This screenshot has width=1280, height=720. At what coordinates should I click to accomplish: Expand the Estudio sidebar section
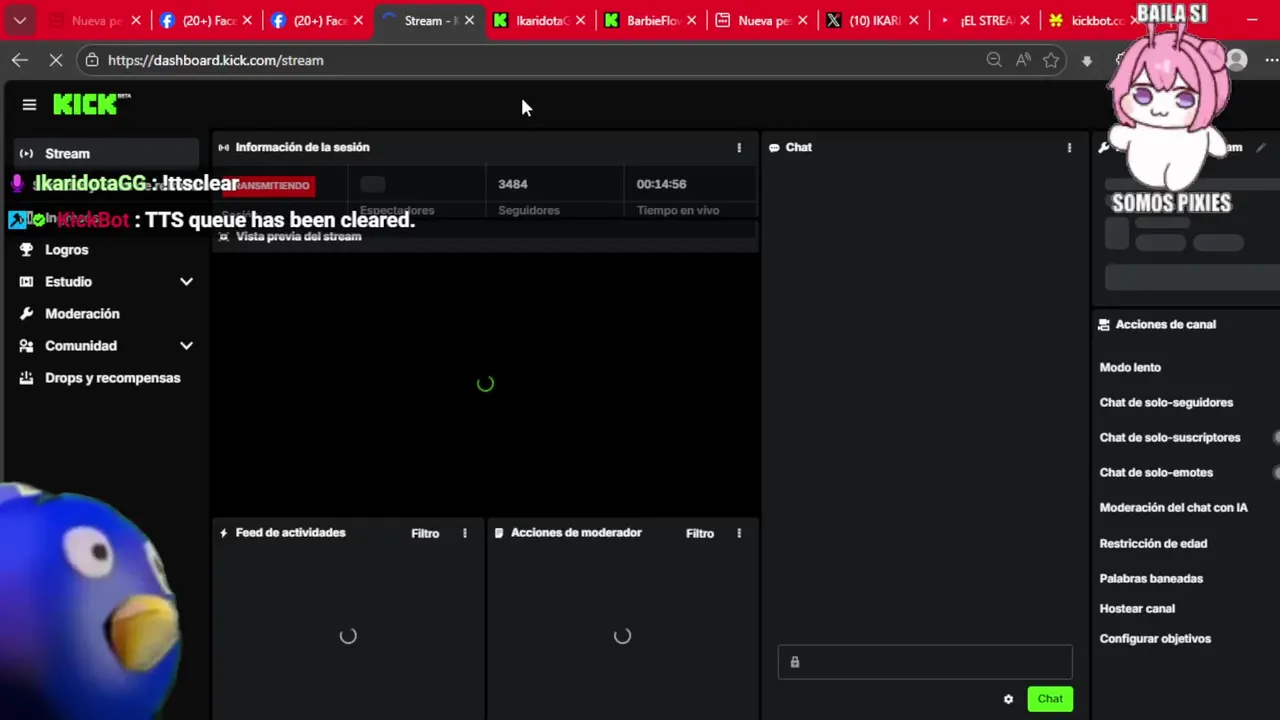[x=186, y=282]
